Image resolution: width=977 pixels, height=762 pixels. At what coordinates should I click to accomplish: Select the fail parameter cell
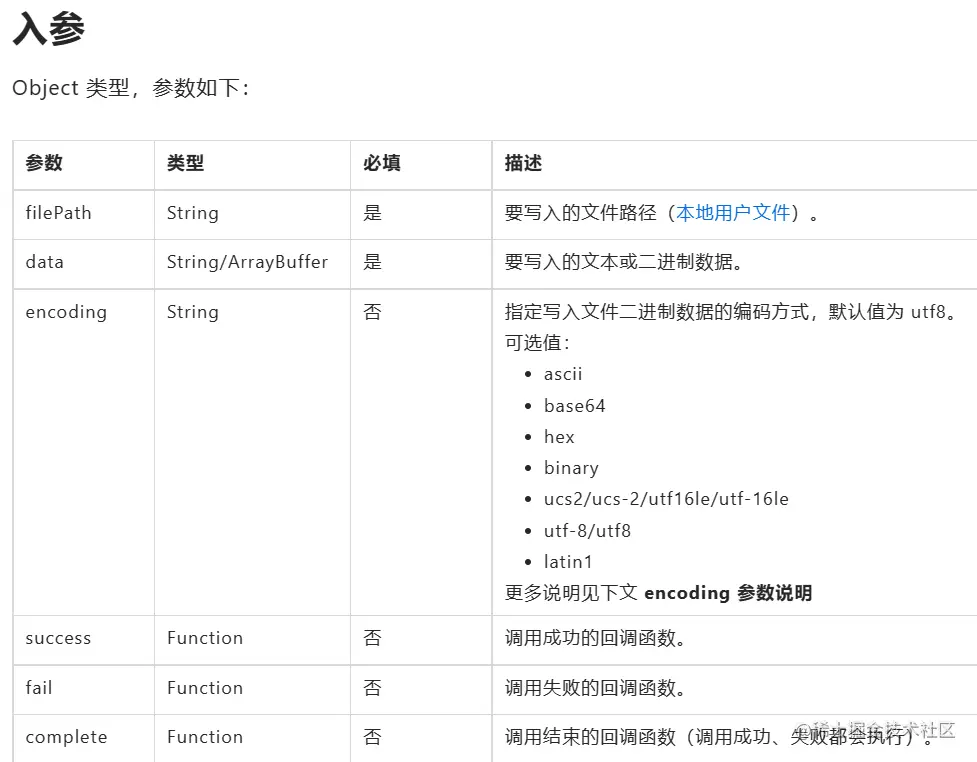click(39, 688)
